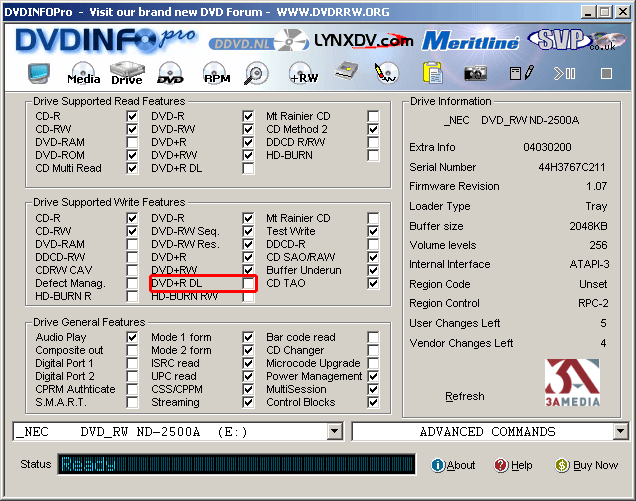Click the Extra Info 04030200 value

click(547, 147)
